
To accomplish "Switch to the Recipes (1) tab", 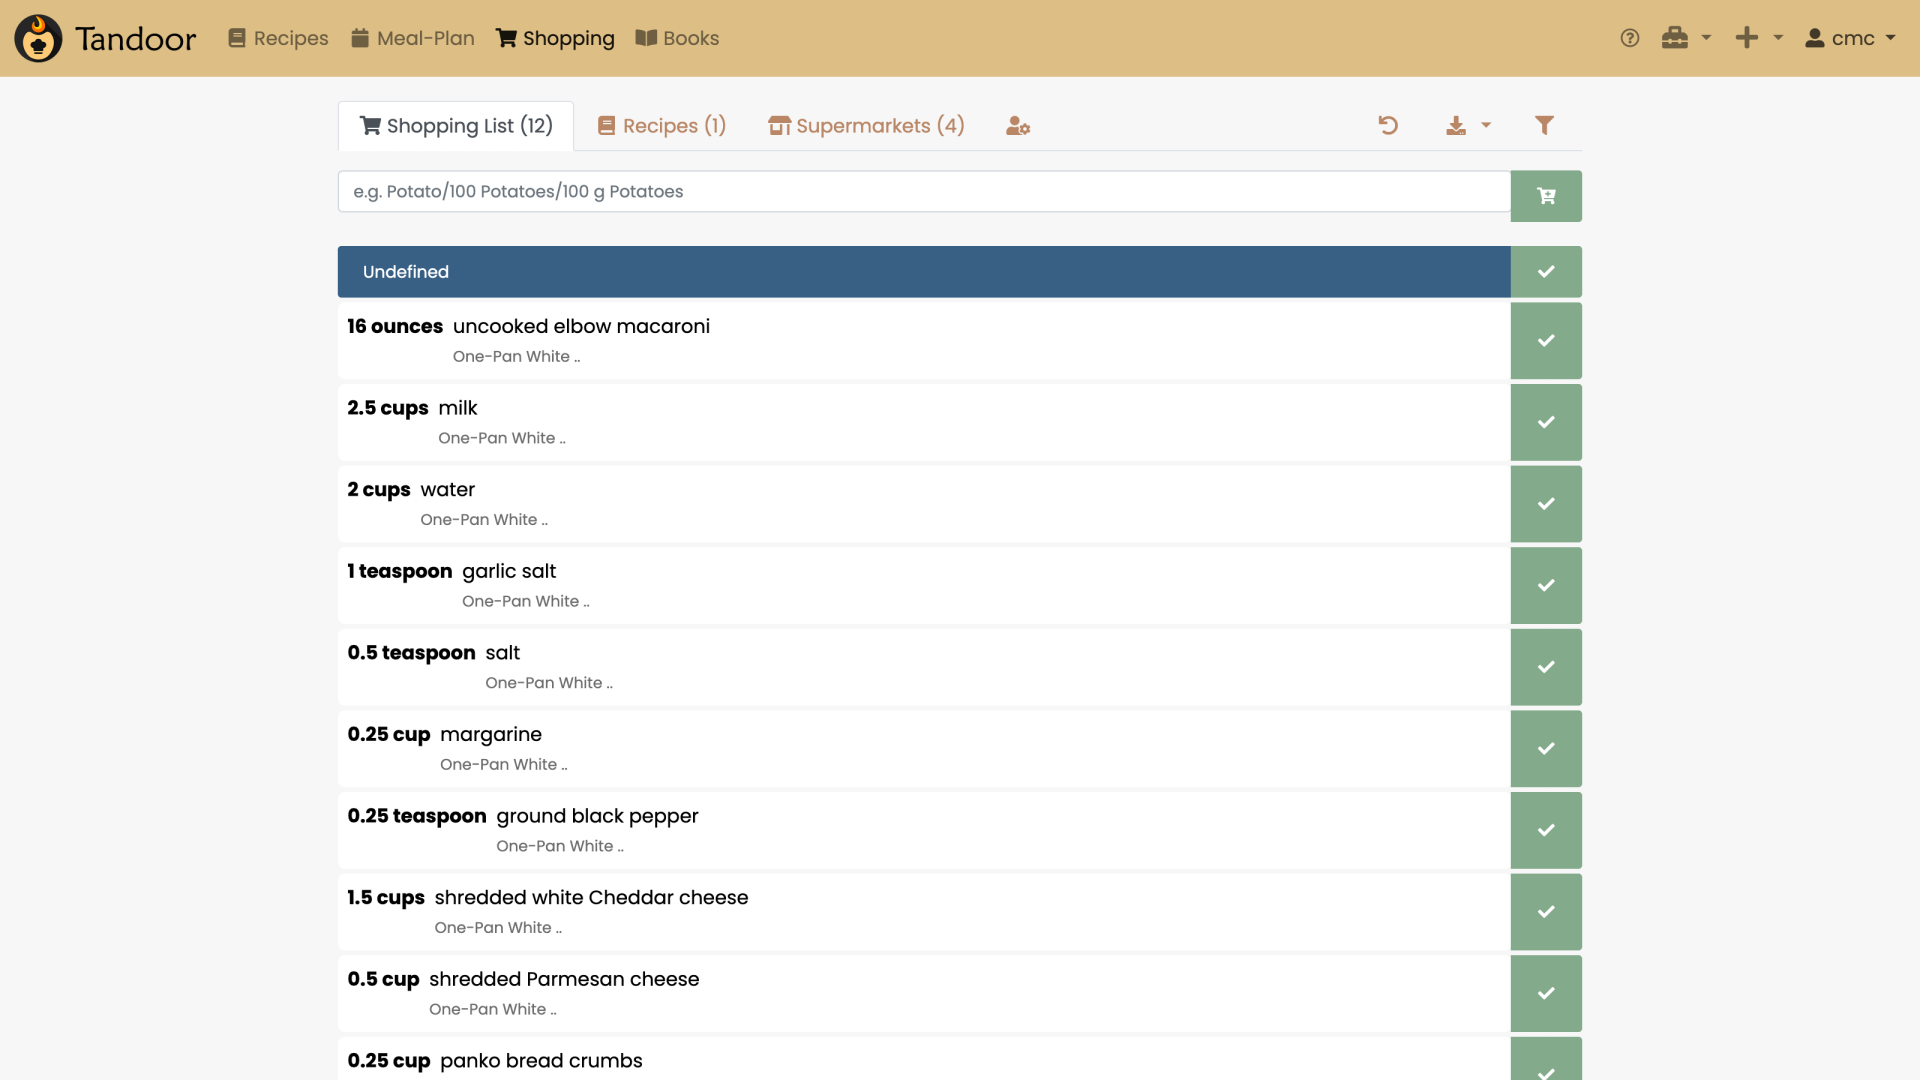I will pyautogui.click(x=662, y=126).
